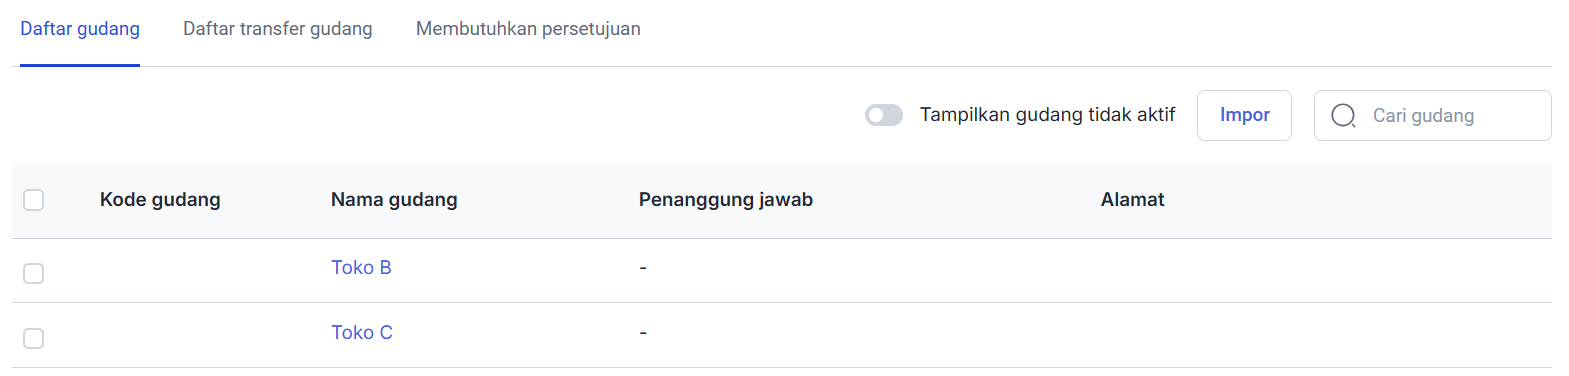This screenshot has width=1569, height=376.
Task: Go to Membutuhkan persetujuan tab
Action: click(x=528, y=29)
